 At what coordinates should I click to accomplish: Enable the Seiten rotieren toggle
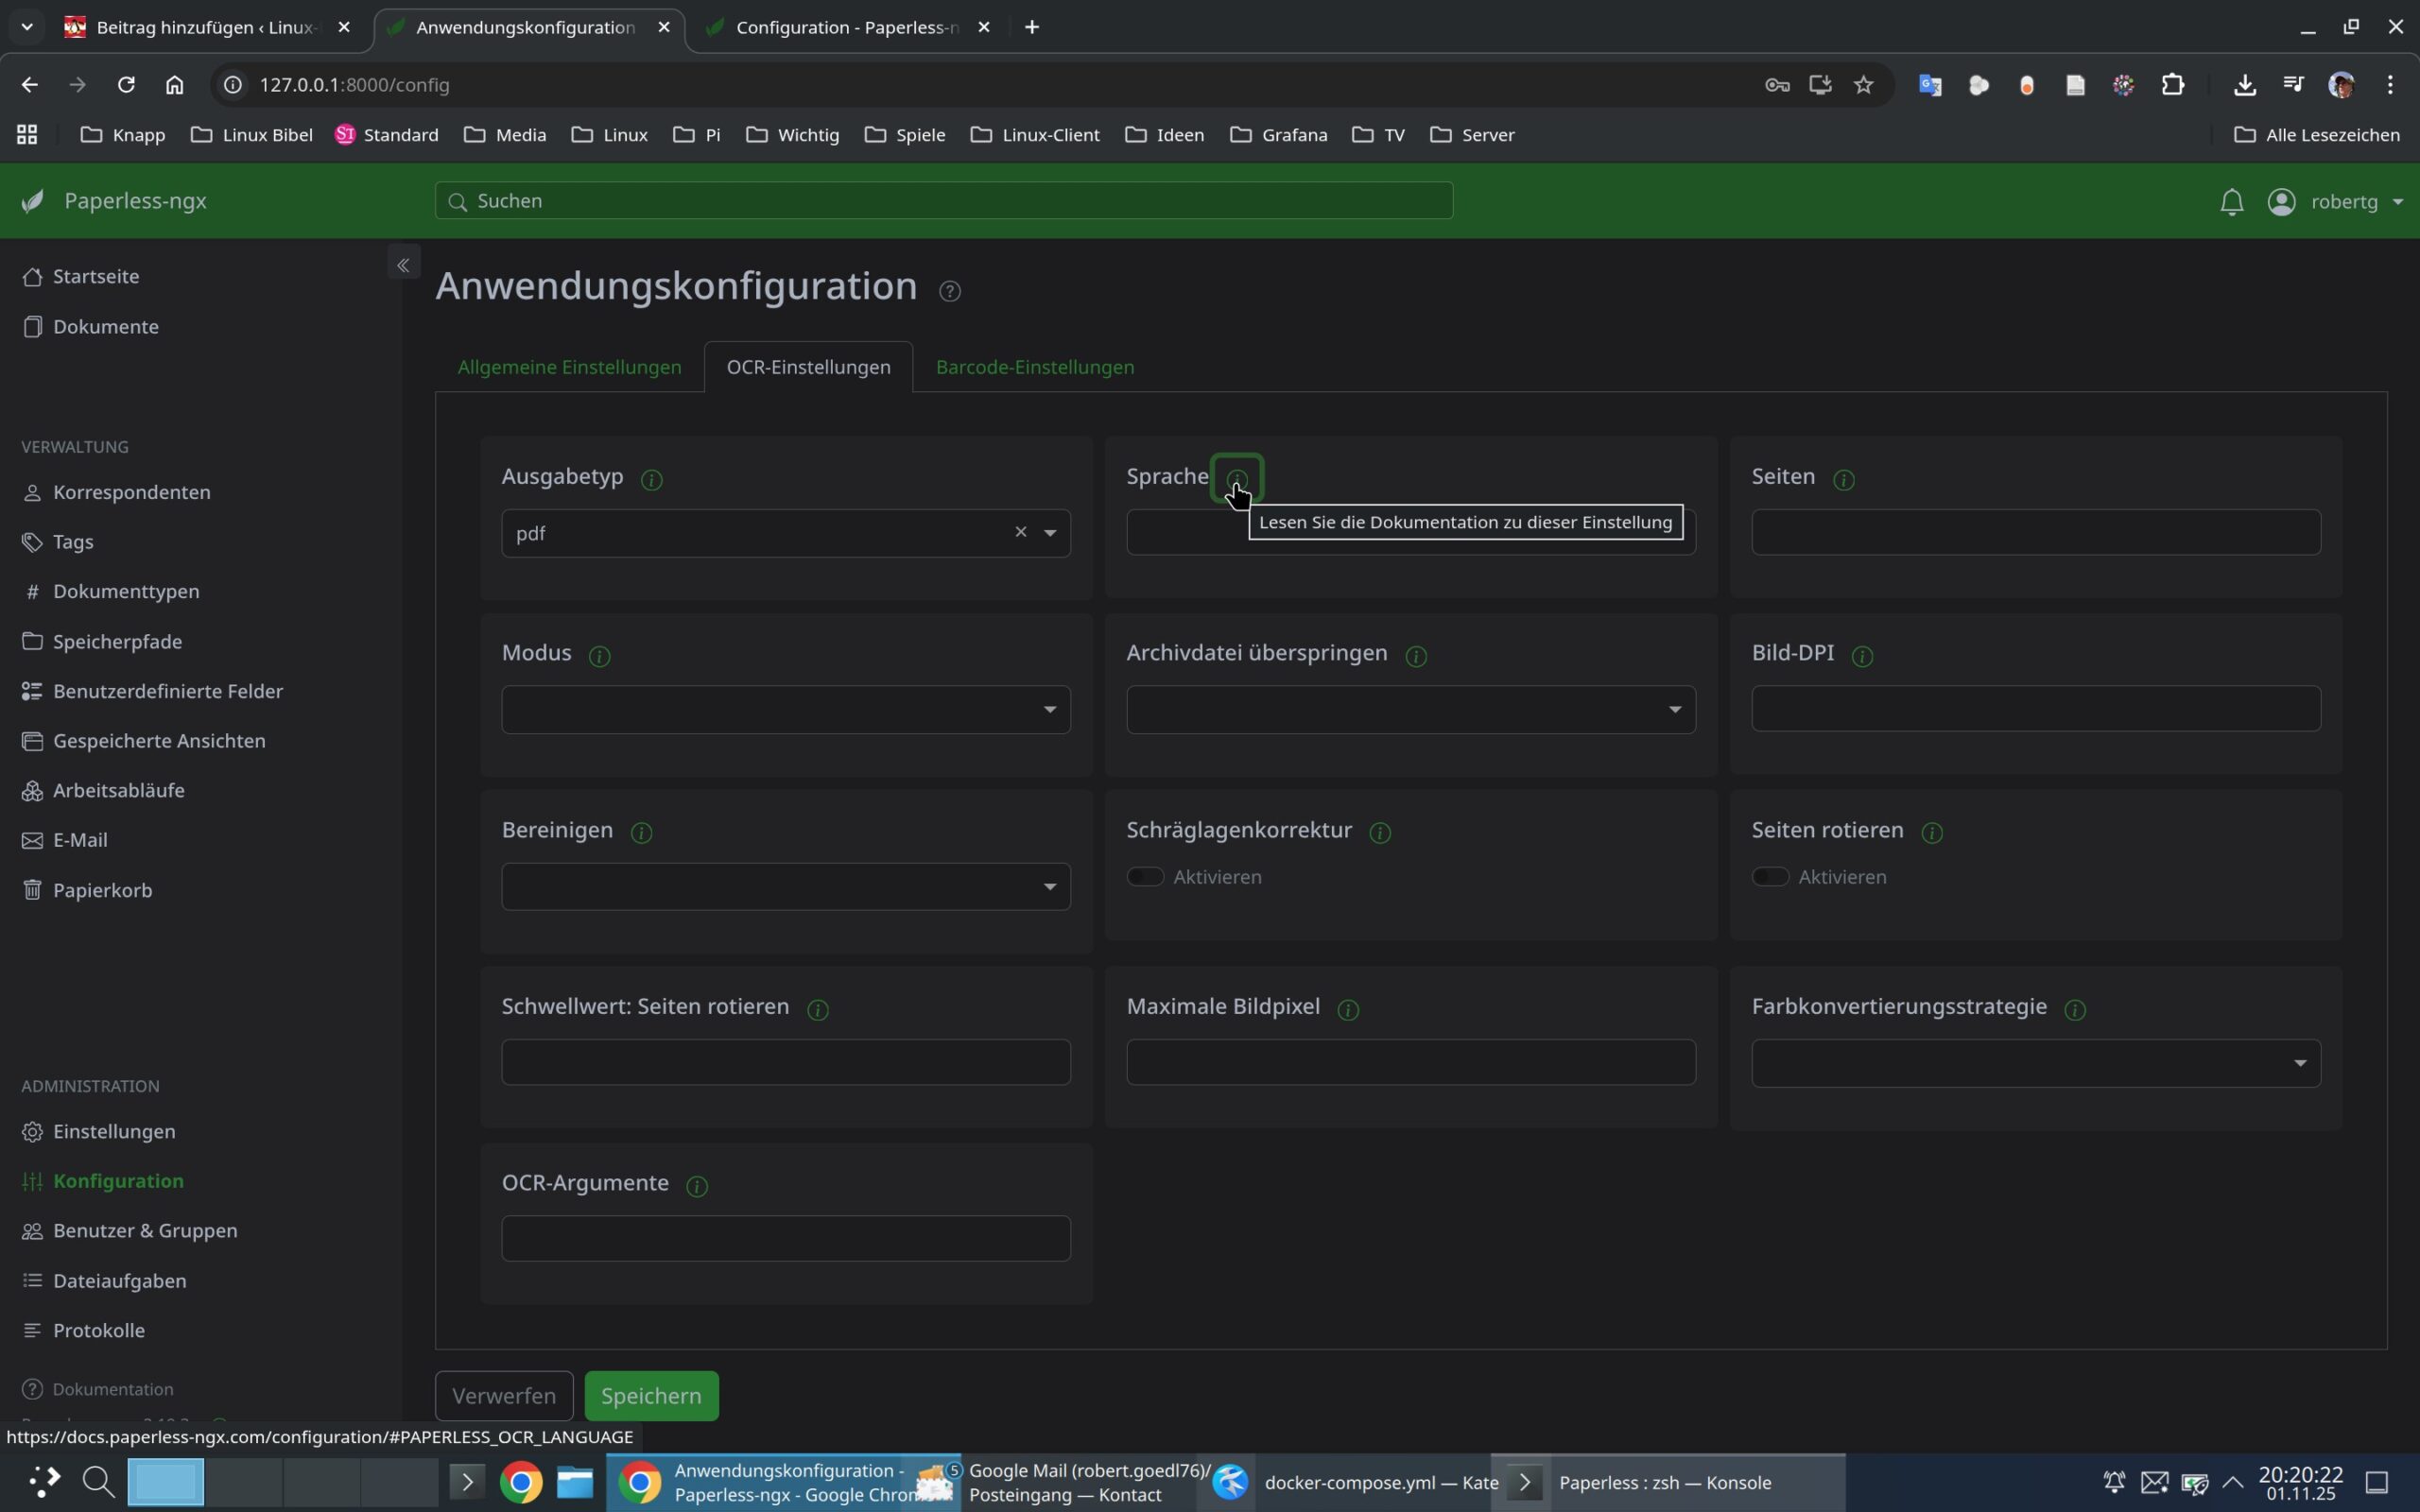pos(1770,877)
